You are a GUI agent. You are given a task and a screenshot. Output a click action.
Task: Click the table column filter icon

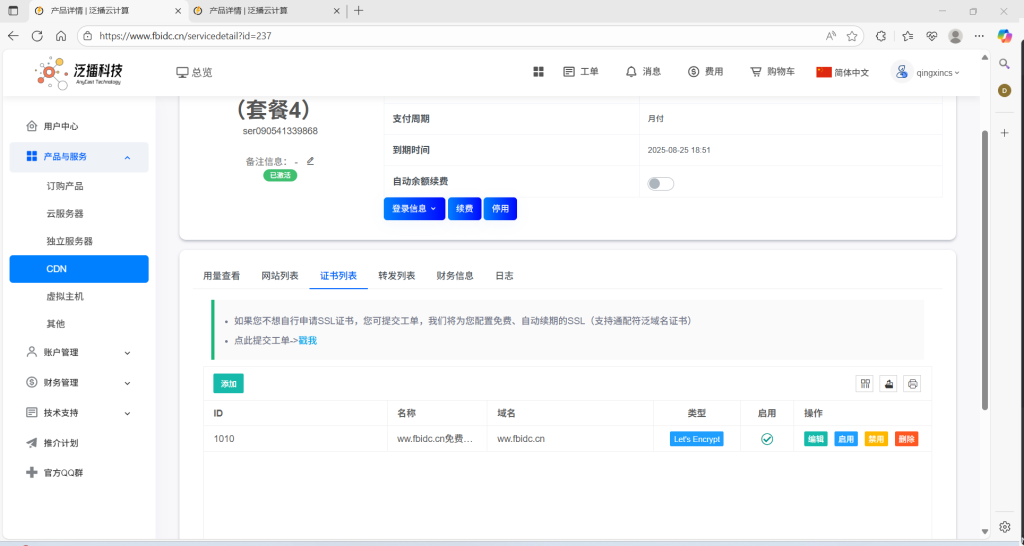click(865, 384)
